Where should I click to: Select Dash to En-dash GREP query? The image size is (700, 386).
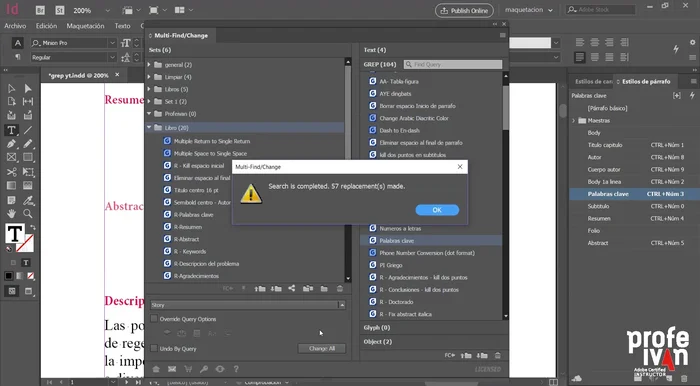coord(400,130)
